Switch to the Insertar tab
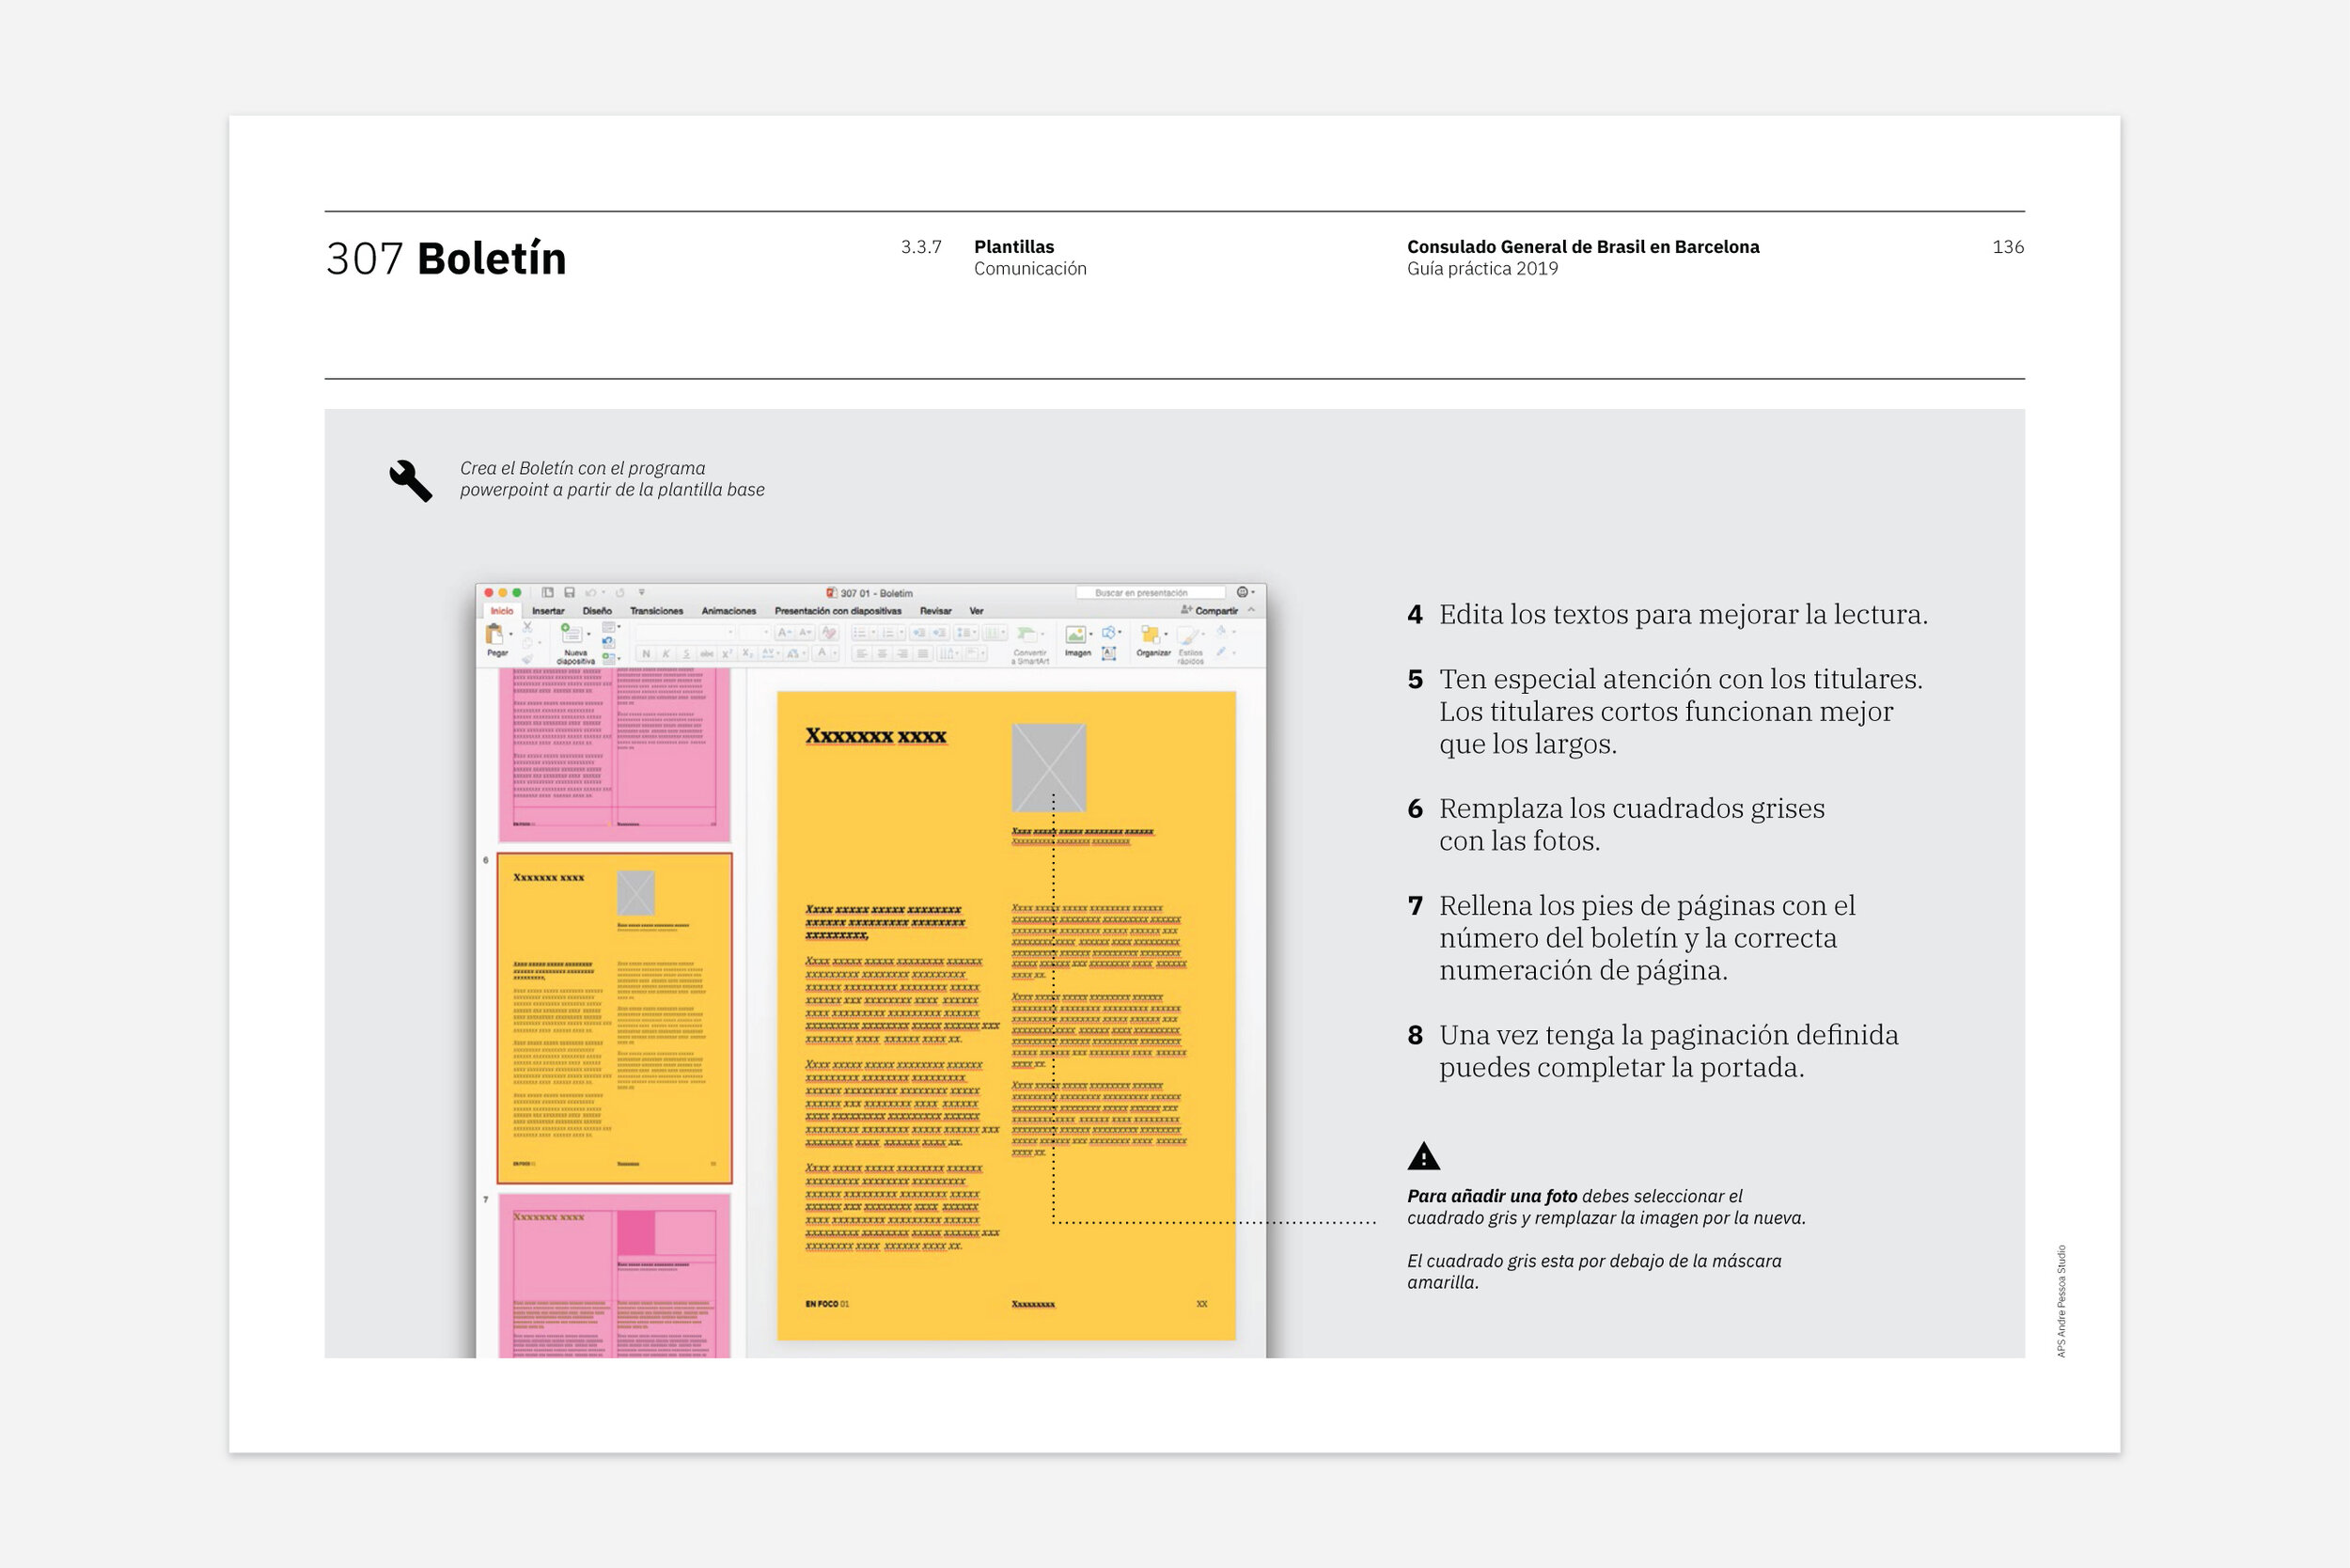This screenshot has height=1568, width=2350. [548, 611]
